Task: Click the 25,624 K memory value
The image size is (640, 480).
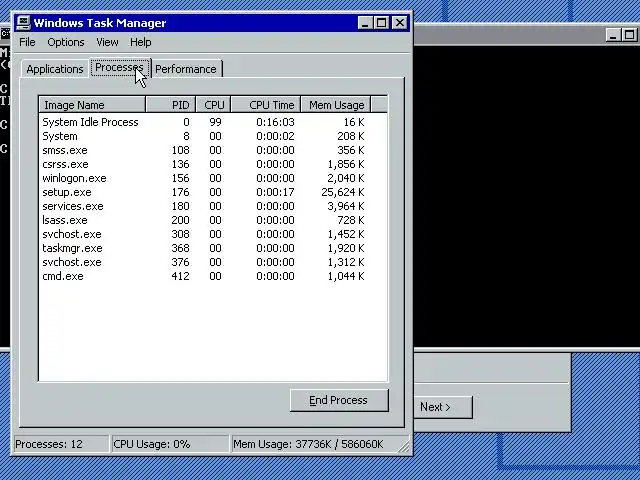Action: (343, 192)
